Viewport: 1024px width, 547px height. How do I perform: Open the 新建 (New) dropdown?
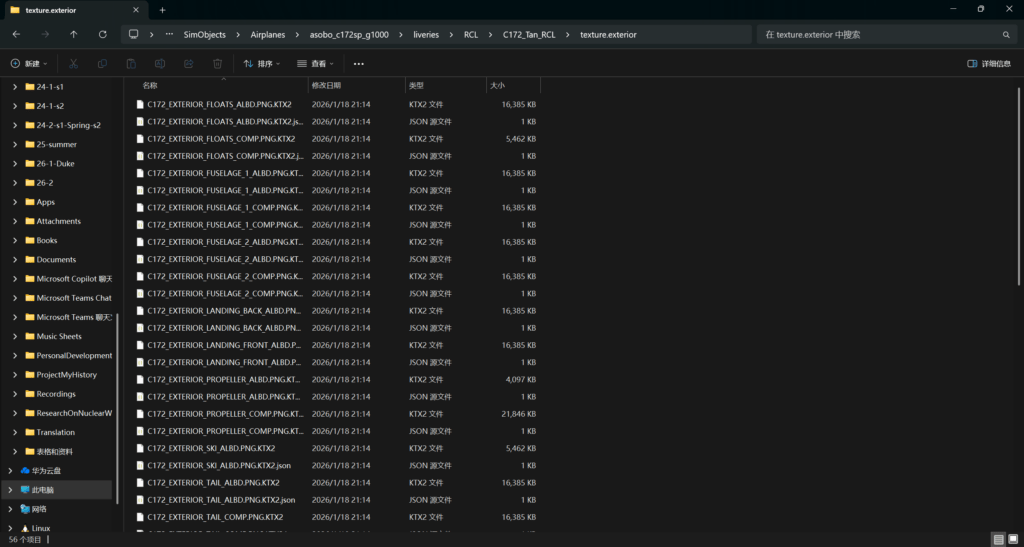tap(30, 63)
